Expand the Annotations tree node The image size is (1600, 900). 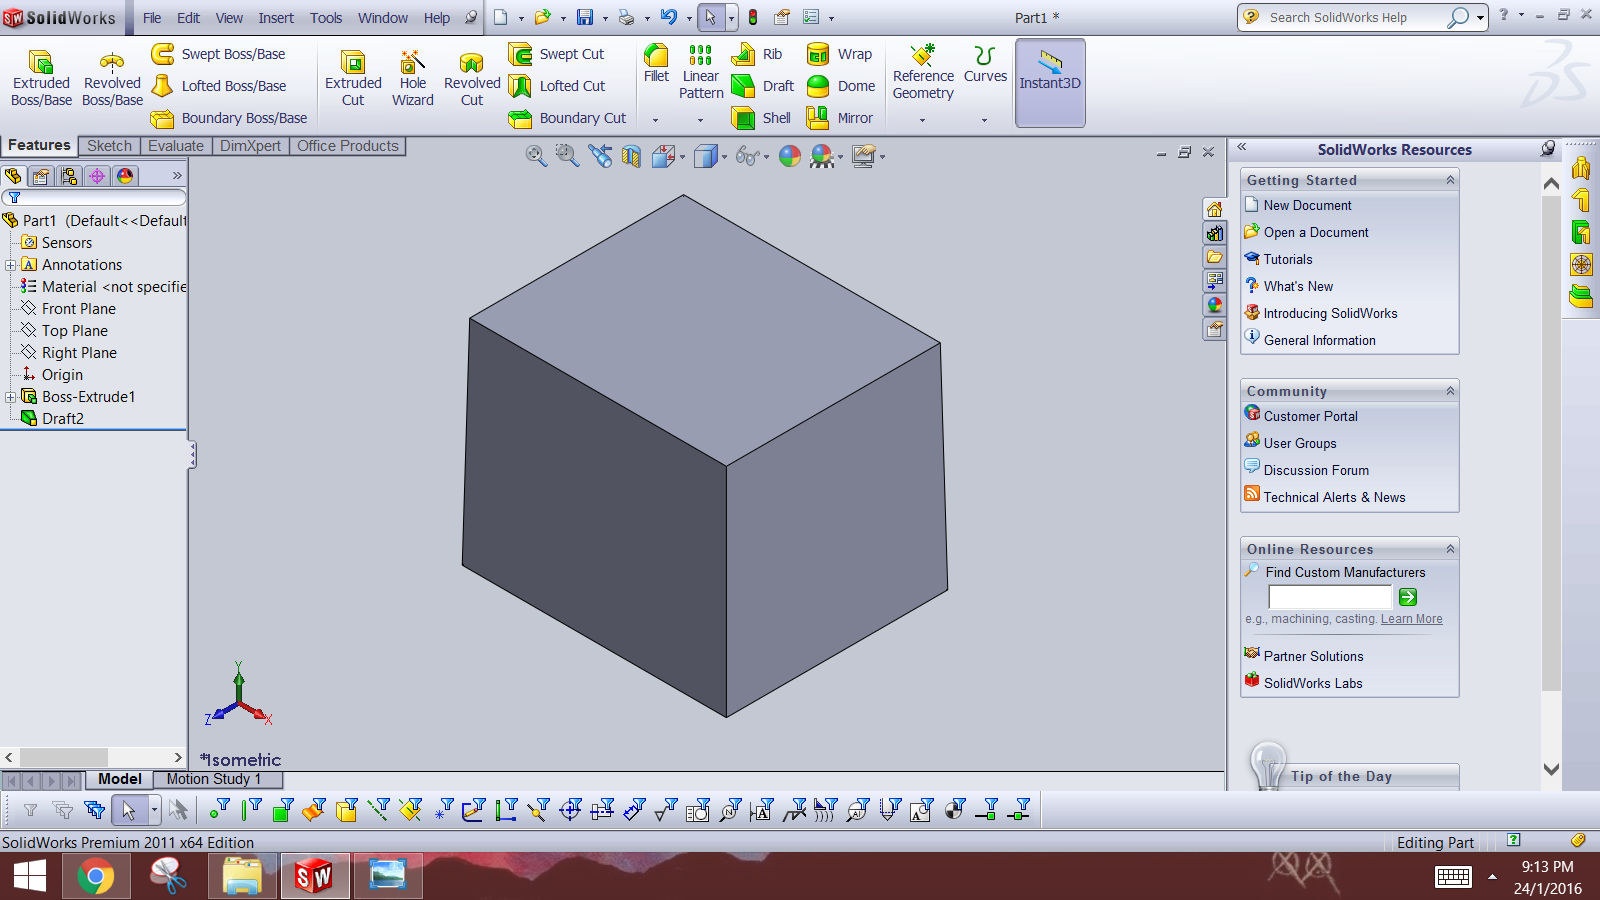pos(10,264)
